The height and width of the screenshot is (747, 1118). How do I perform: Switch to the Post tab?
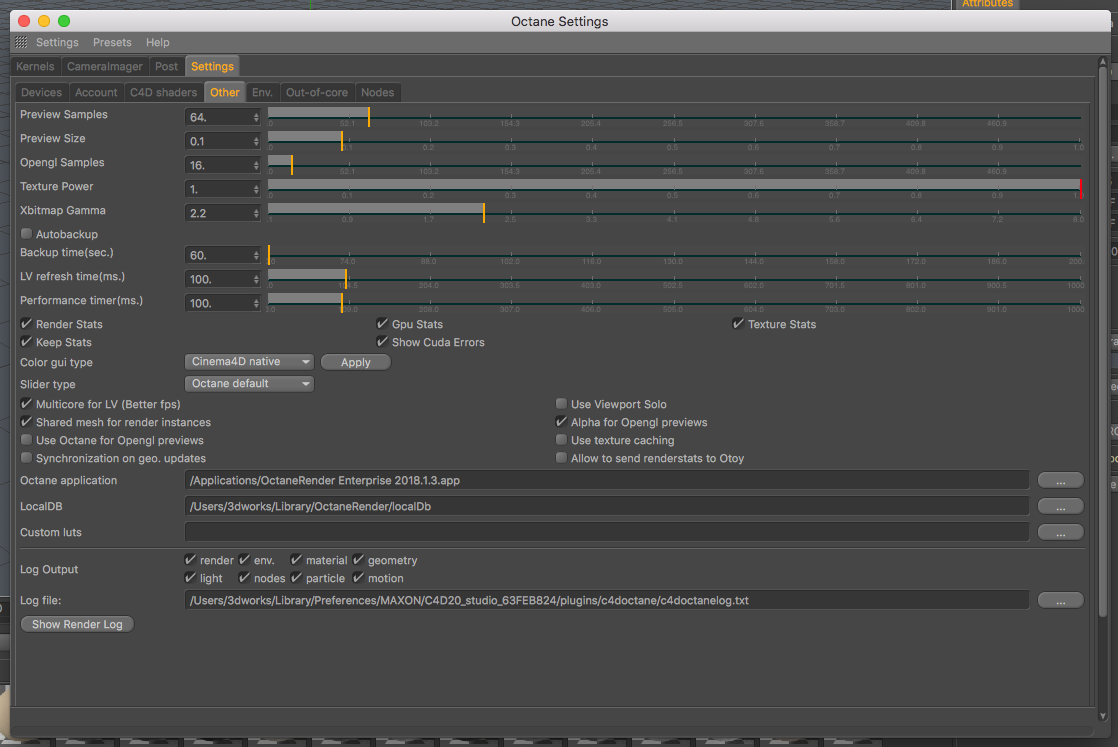(x=166, y=66)
